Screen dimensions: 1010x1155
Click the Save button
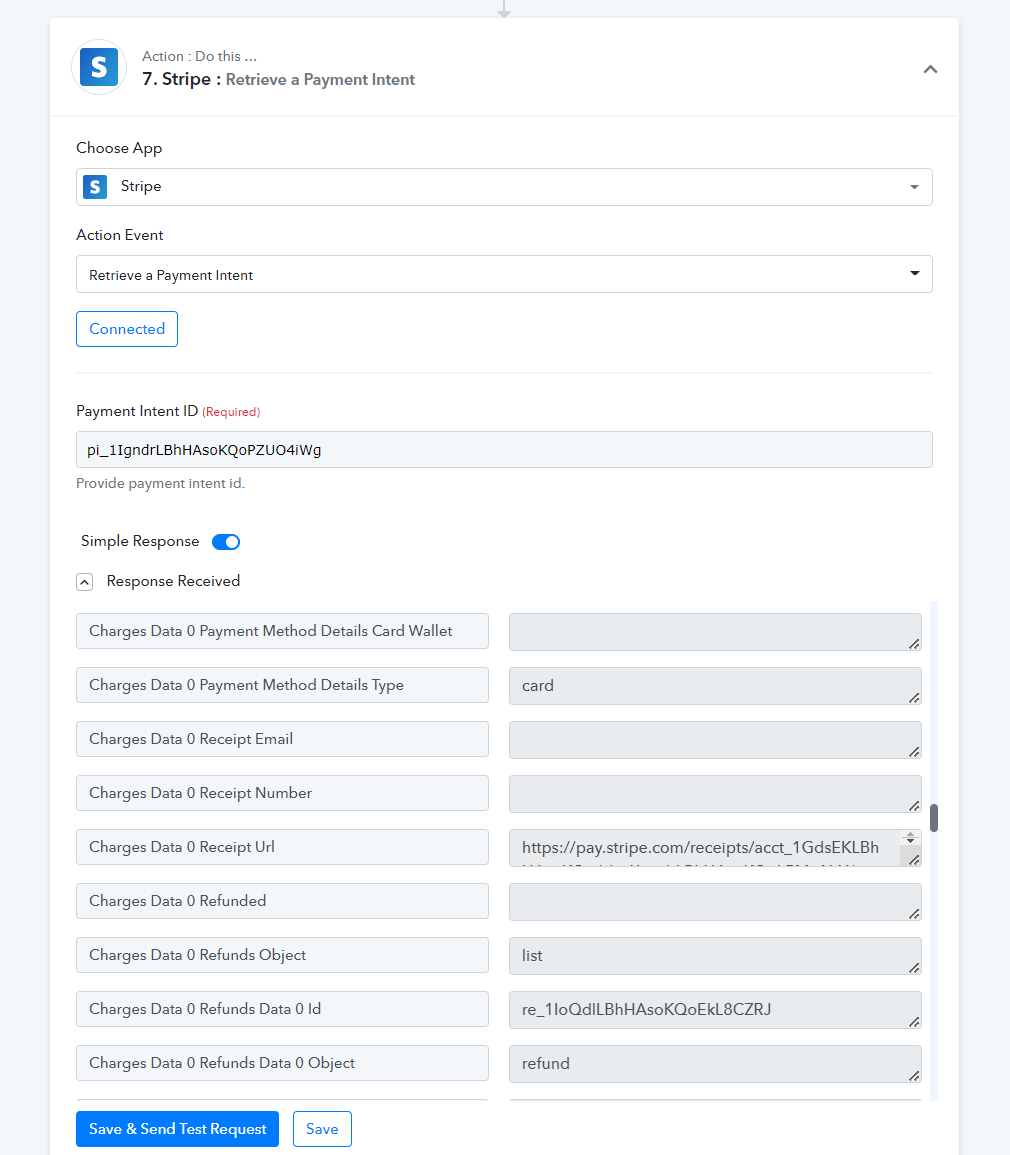322,1129
